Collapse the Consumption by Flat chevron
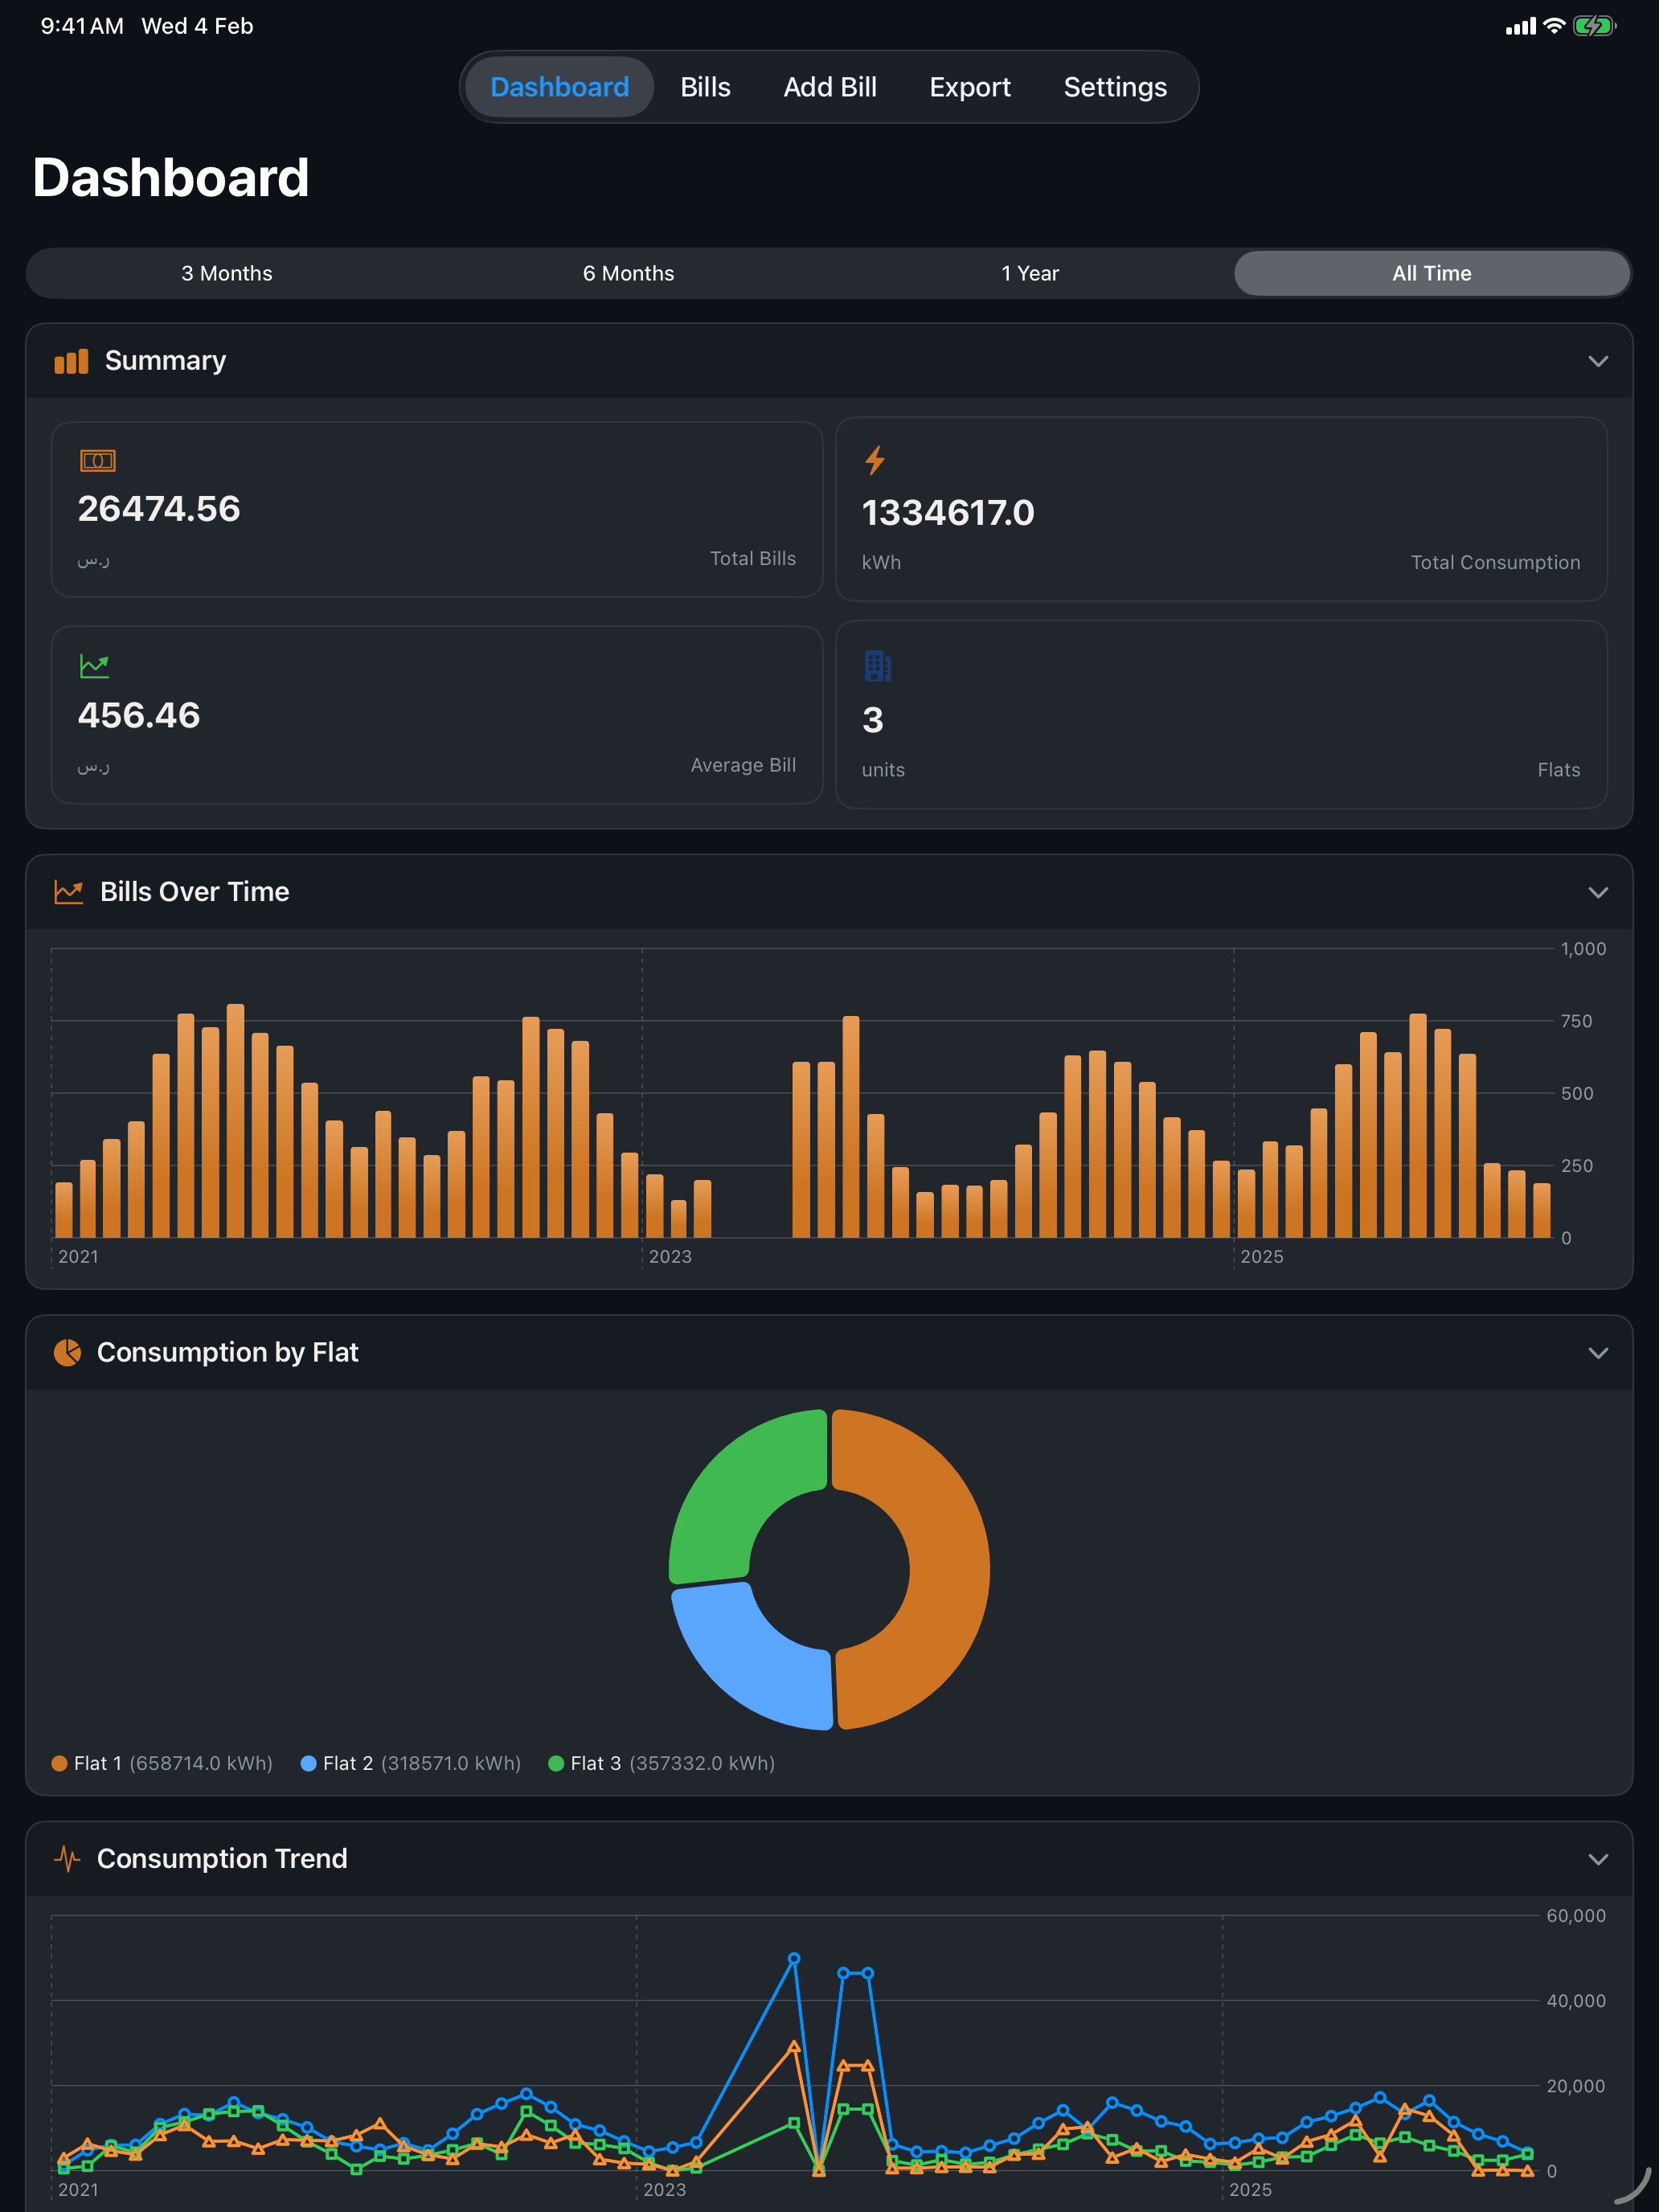This screenshot has width=1659, height=2212. (1598, 1353)
